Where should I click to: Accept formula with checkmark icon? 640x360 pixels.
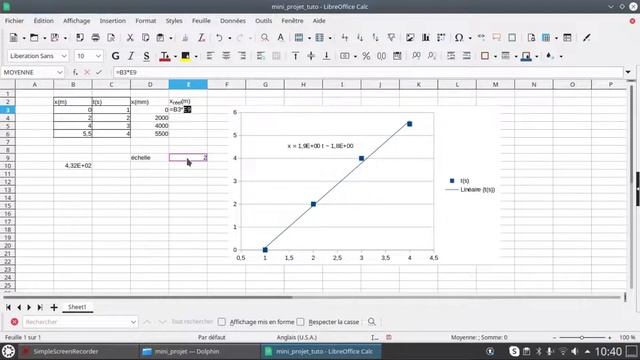pyautogui.click(x=99, y=72)
